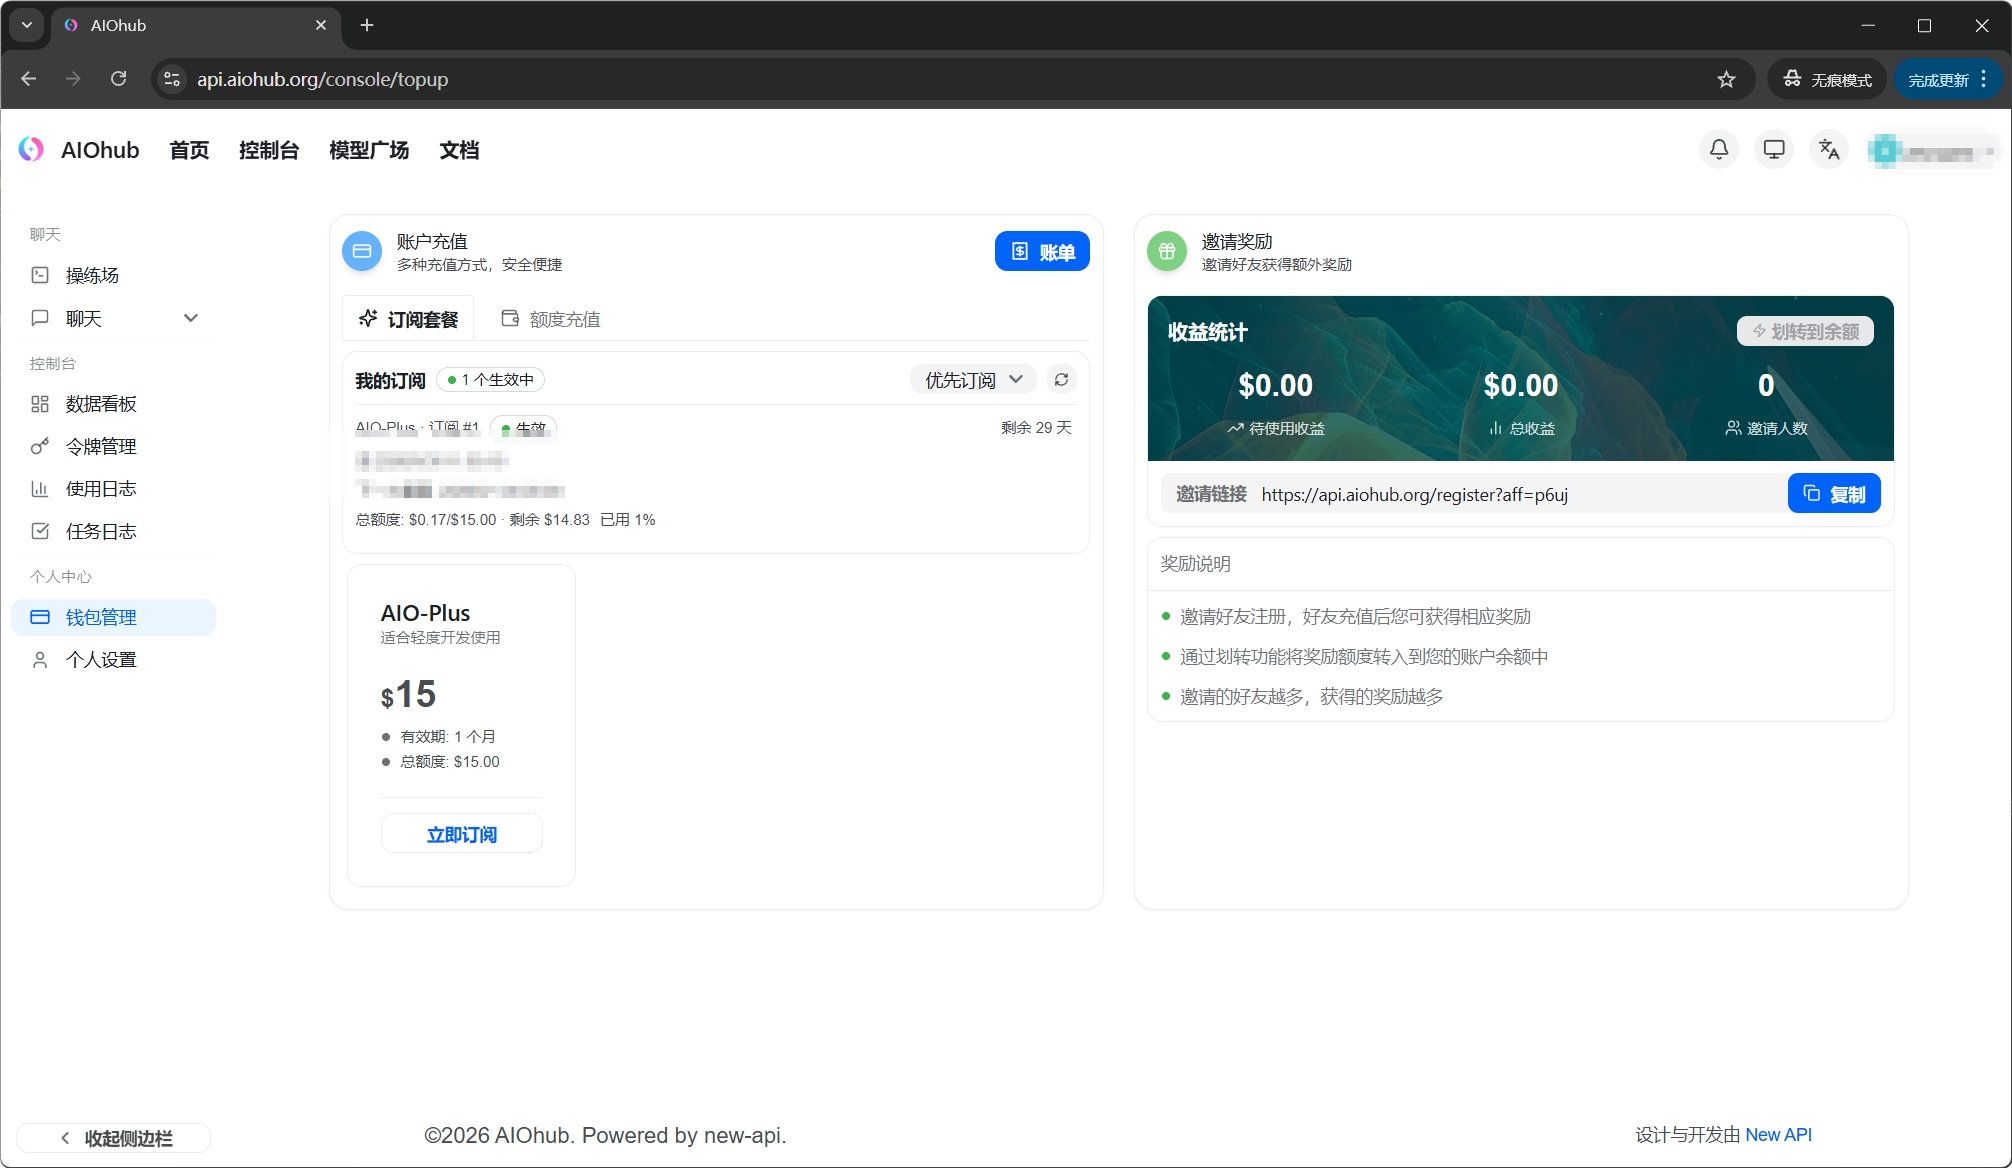The height and width of the screenshot is (1168, 2012).
Task: Click the finish update button
Action: [1937, 79]
